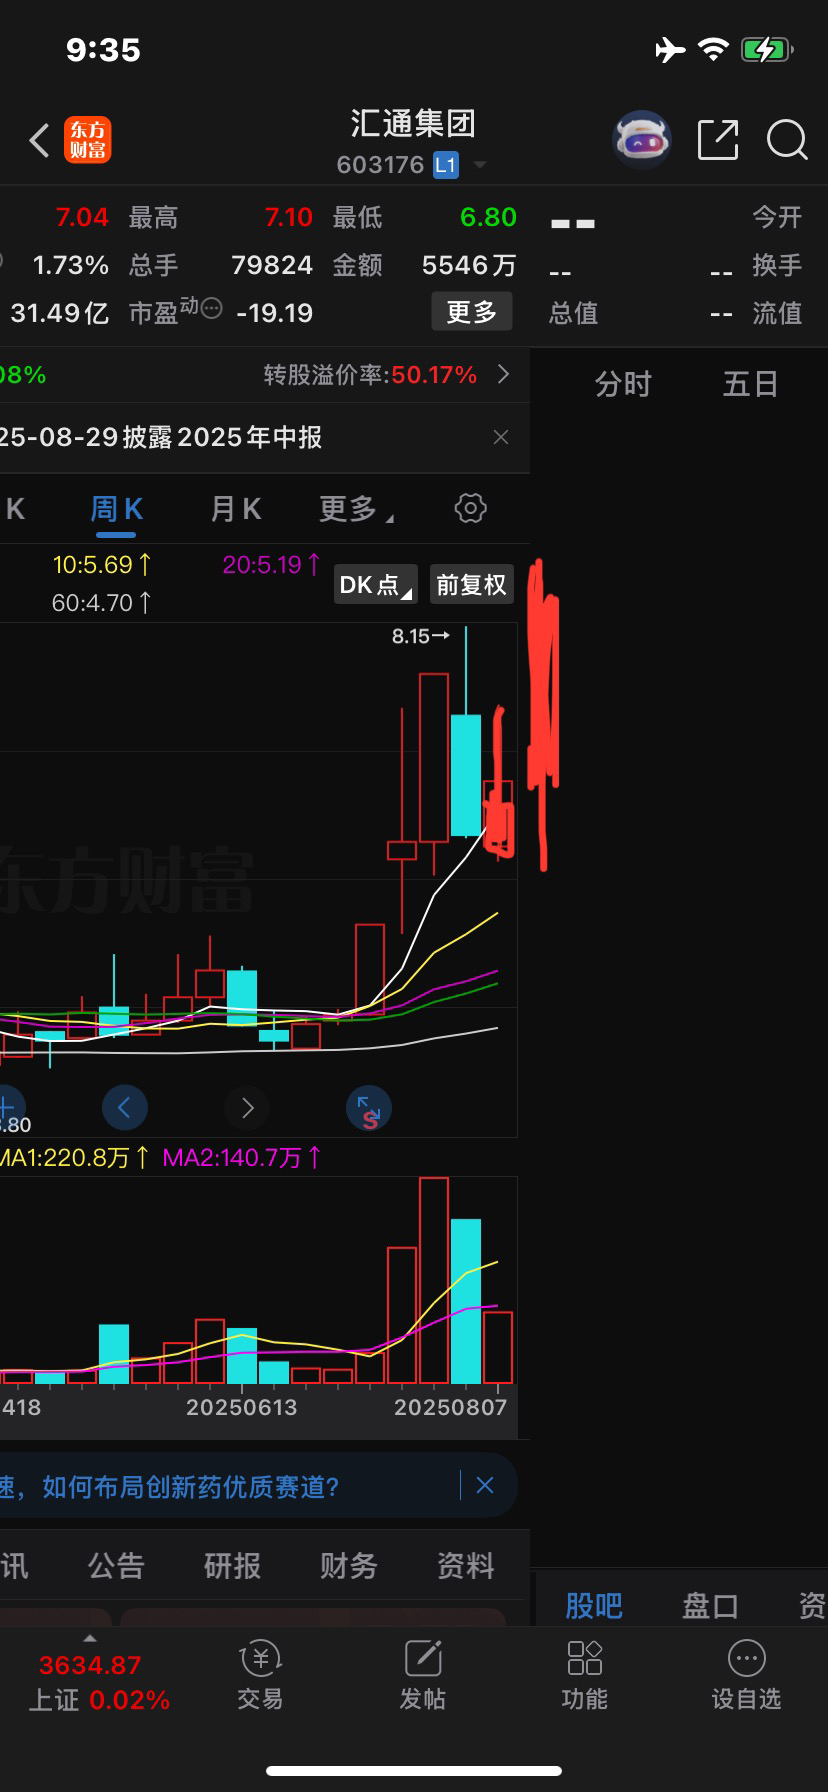
Task: Tap the 20250613 date axis label
Action: [242, 1408]
